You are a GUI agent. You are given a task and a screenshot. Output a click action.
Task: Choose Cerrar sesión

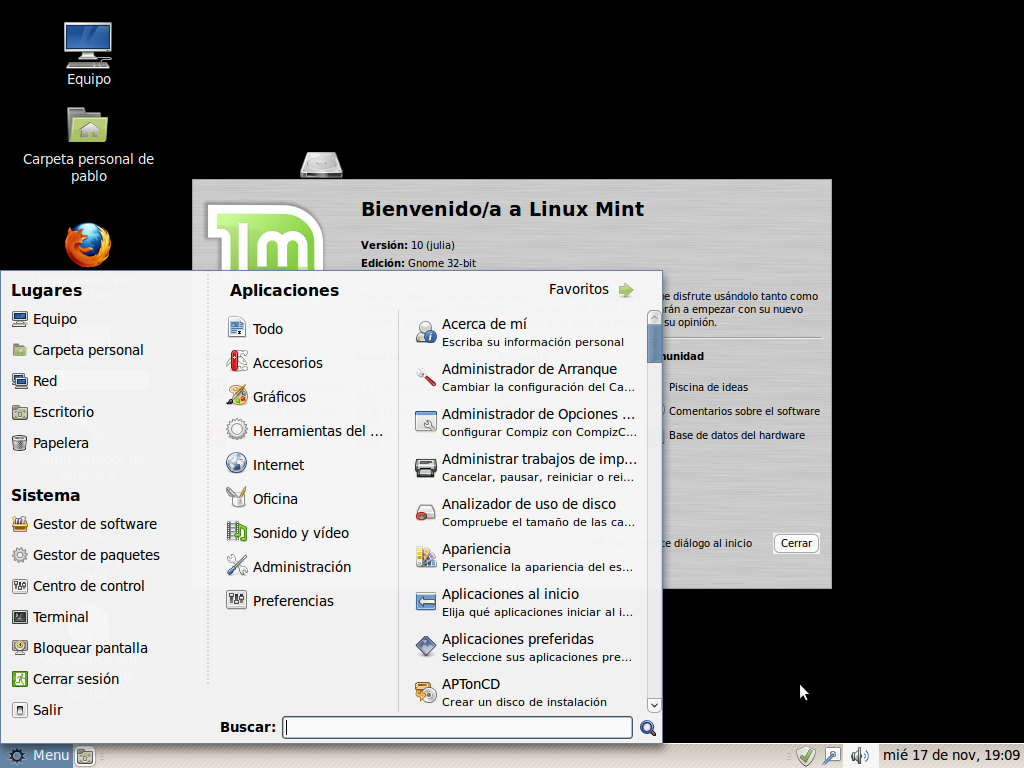(x=65, y=679)
